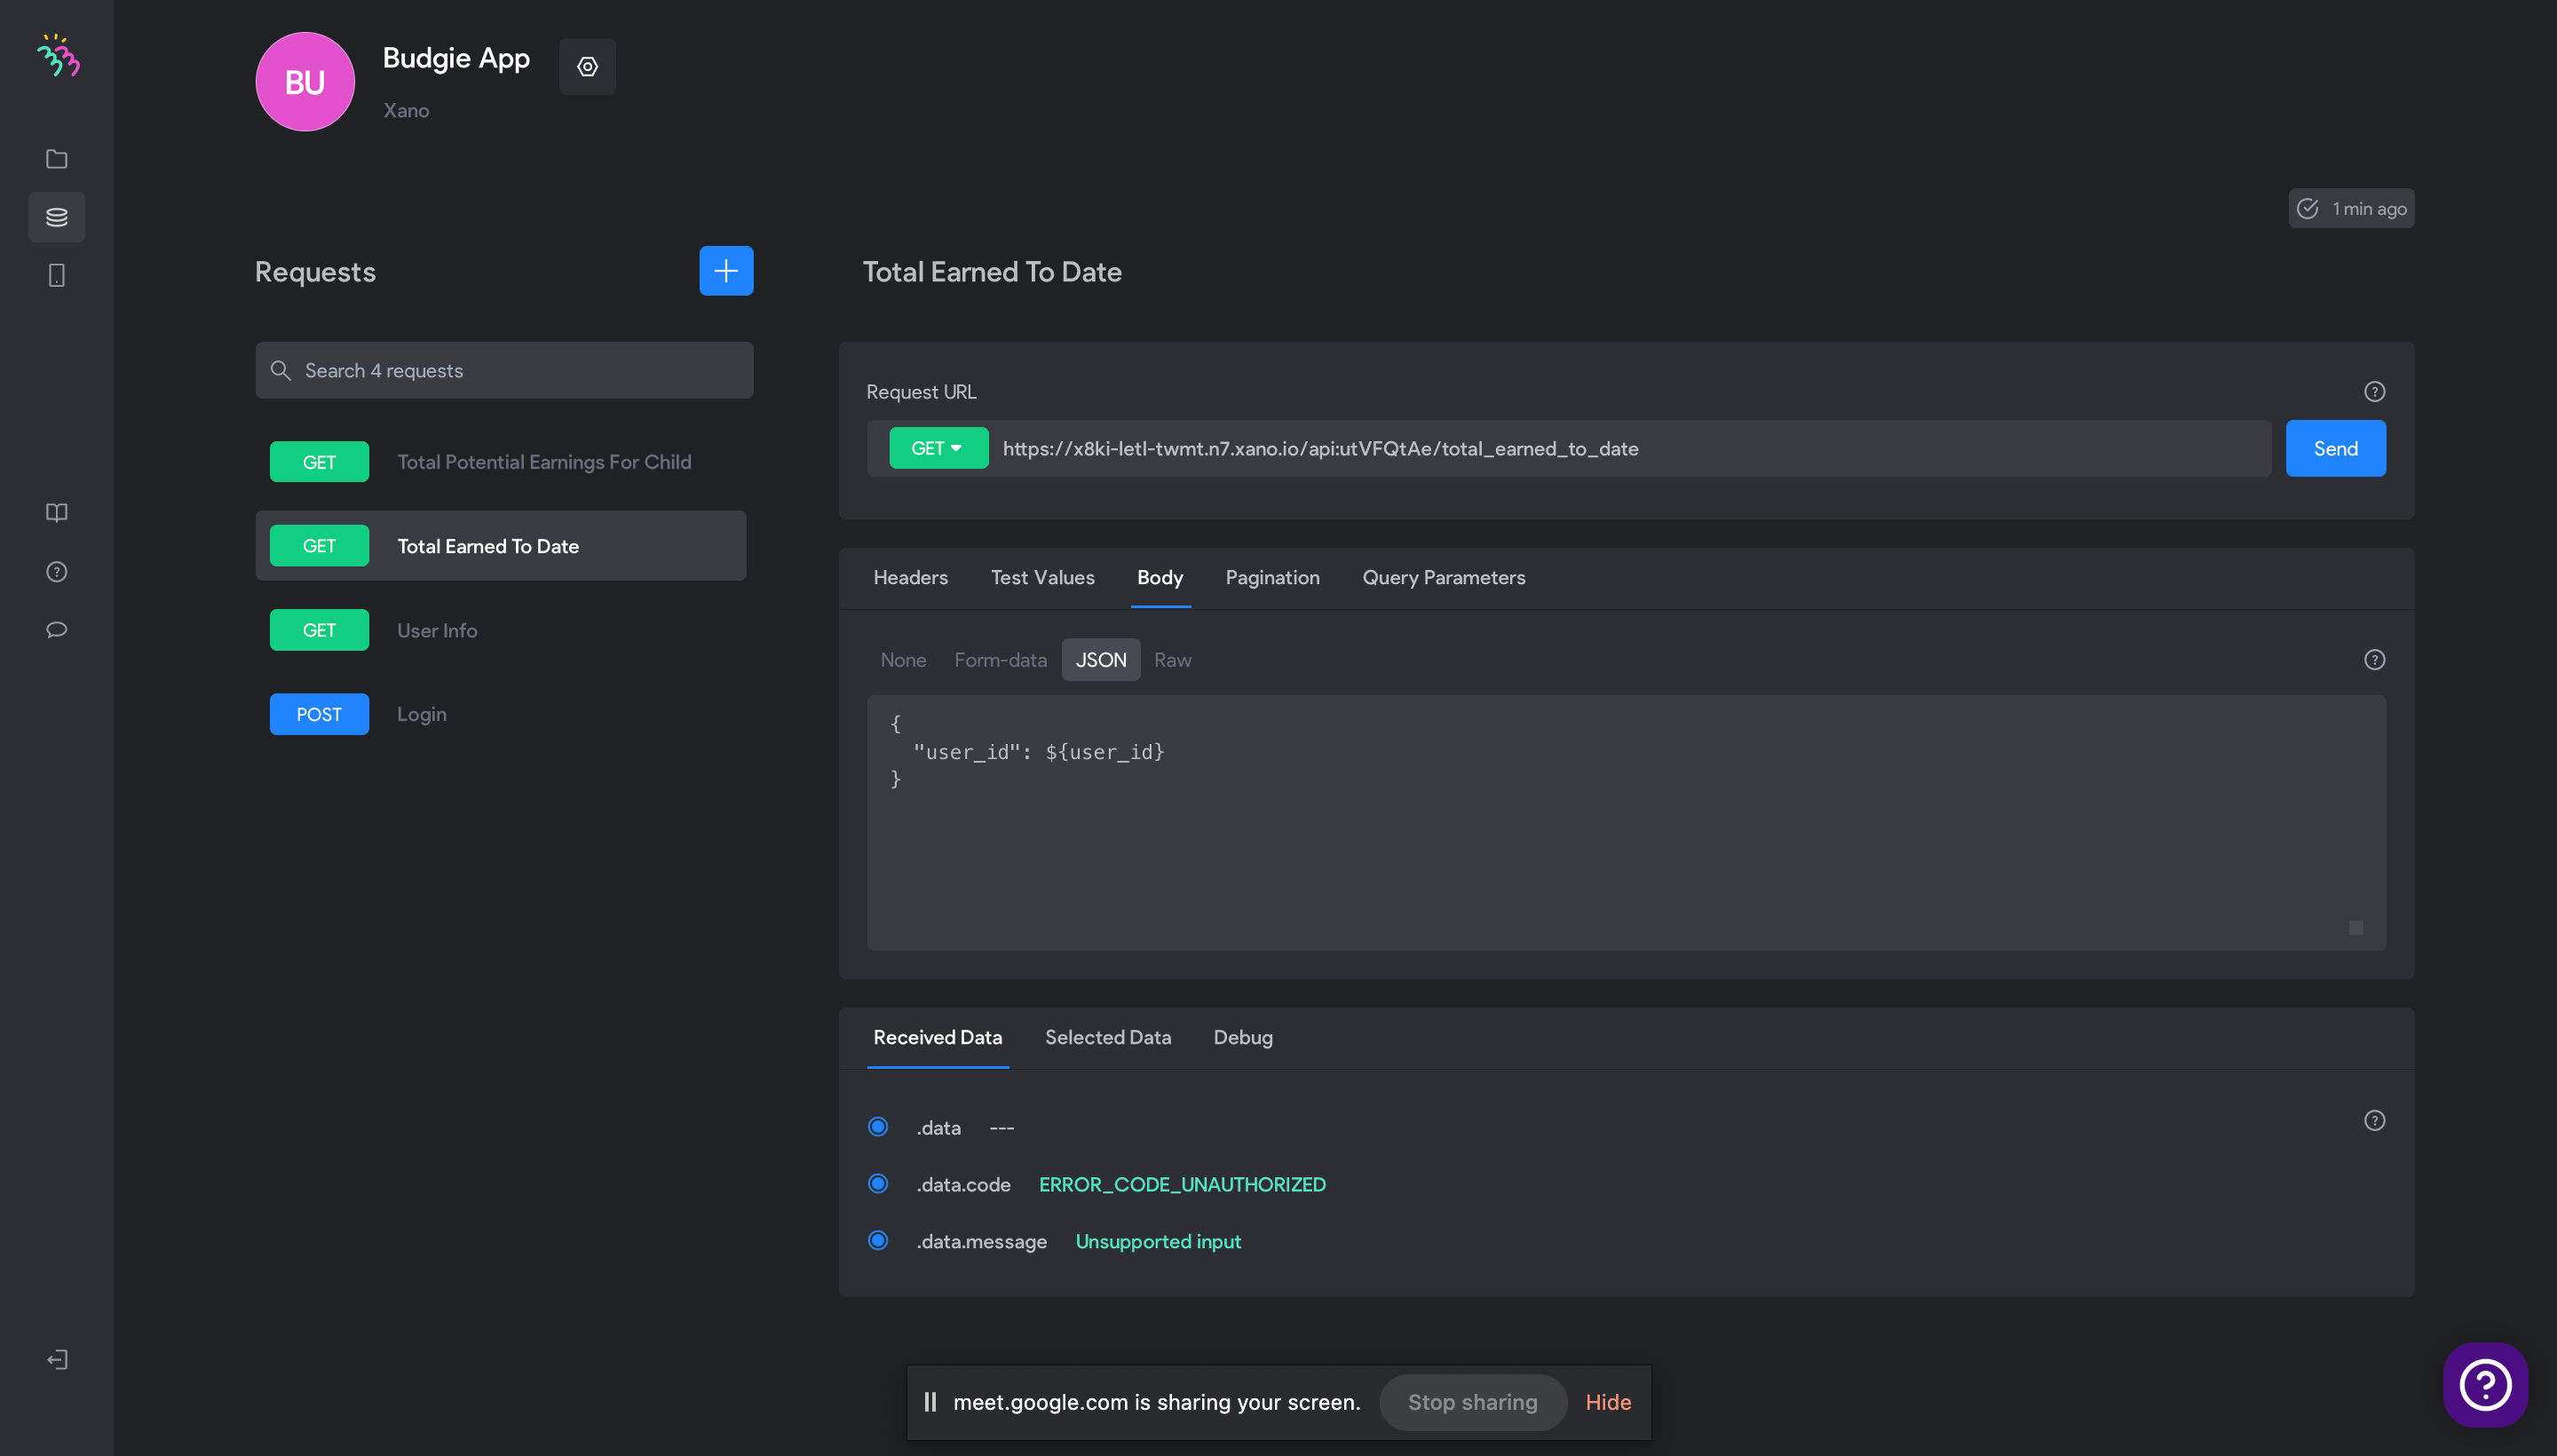The width and height of the screenshot is (2557, 1456).
Task: Click the request URL input field
Action: pyautogui.click(x=1630, y=449)
